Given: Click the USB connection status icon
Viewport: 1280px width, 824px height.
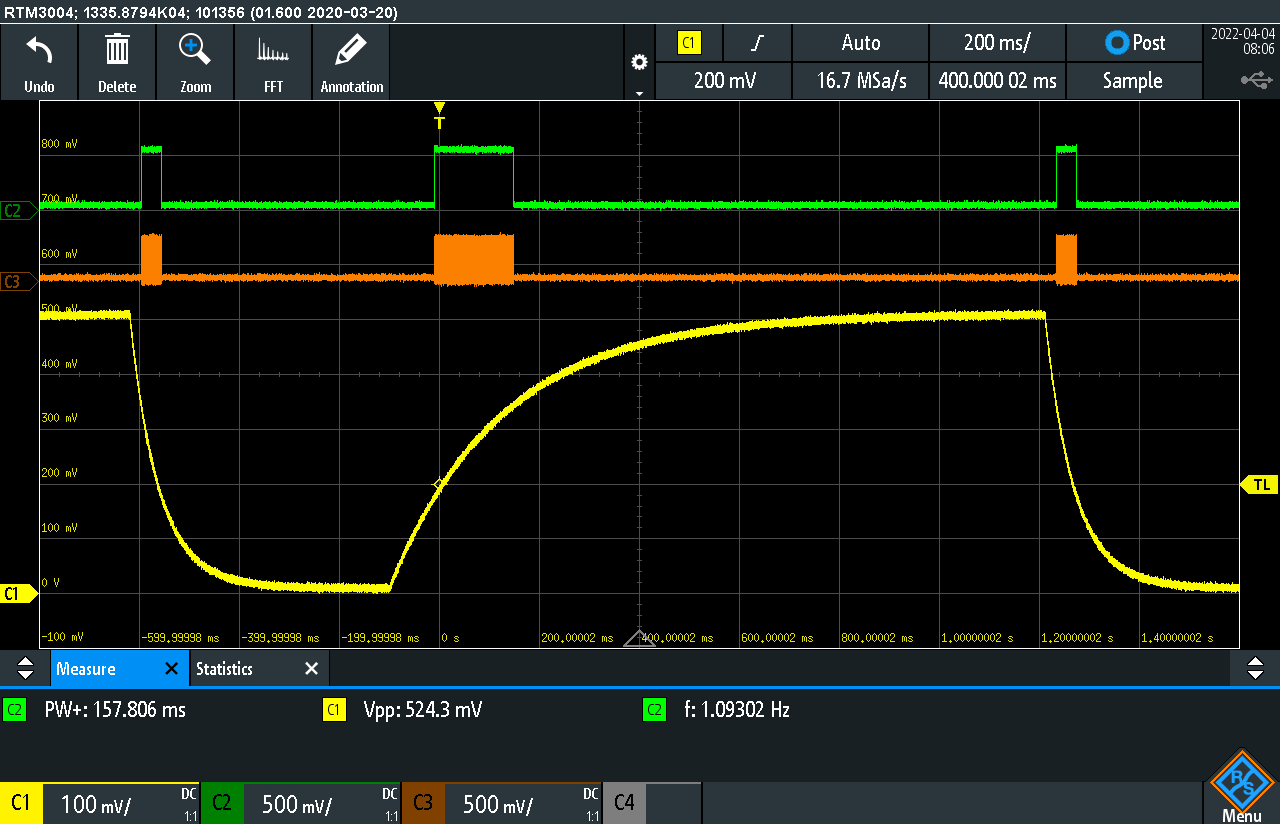Looking at the screenshot, I should 1257,79.
